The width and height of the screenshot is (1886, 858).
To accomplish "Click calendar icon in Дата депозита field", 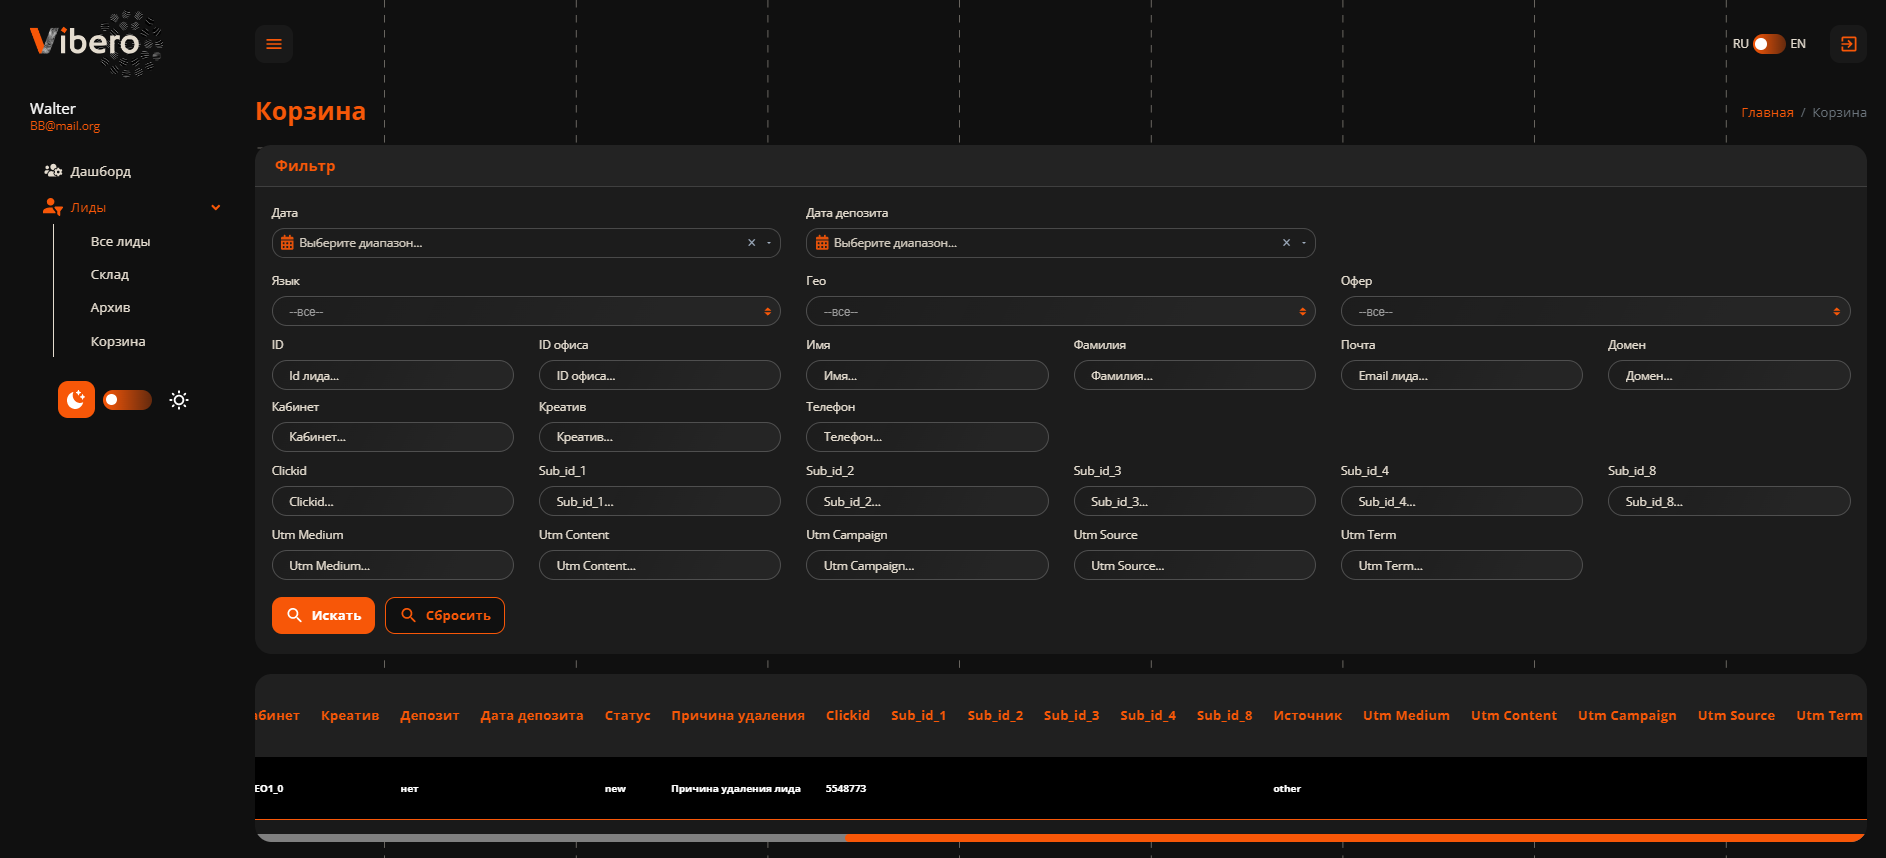I will point(822,243).
